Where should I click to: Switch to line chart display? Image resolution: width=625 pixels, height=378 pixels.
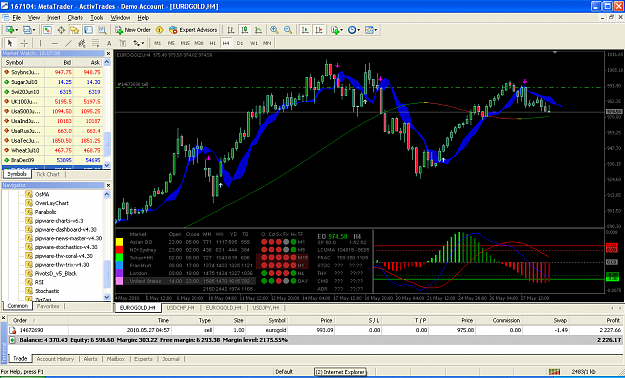258,30
